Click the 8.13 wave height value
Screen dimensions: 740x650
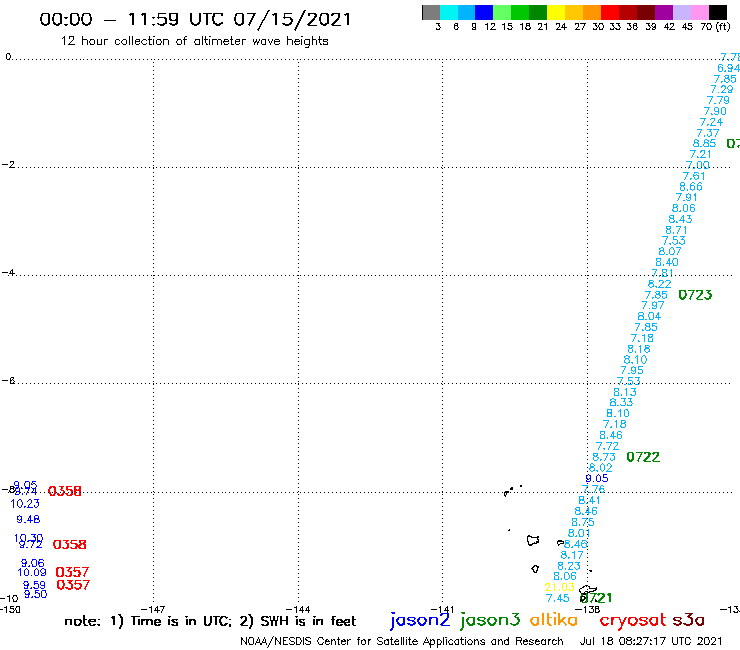tap(625, 392)
